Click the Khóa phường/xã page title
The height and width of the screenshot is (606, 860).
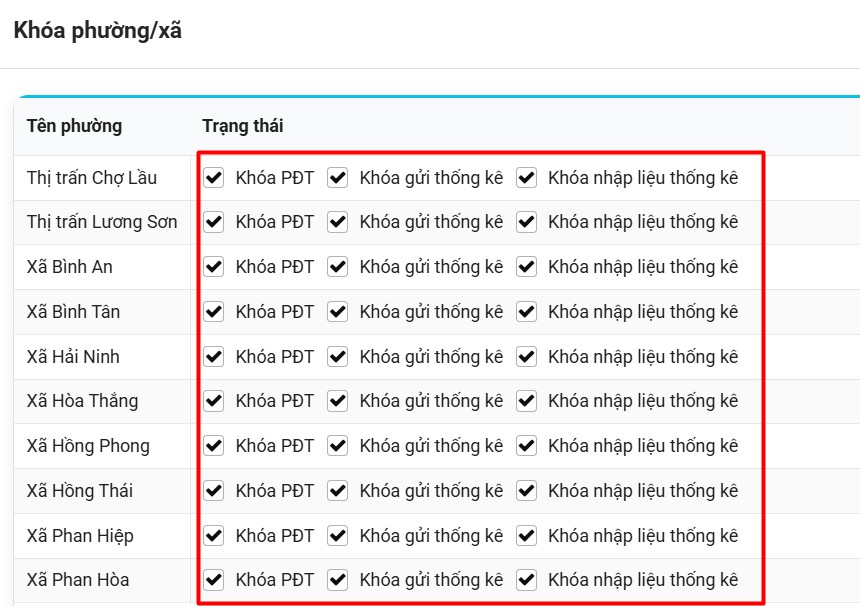[x=97, y=31]
